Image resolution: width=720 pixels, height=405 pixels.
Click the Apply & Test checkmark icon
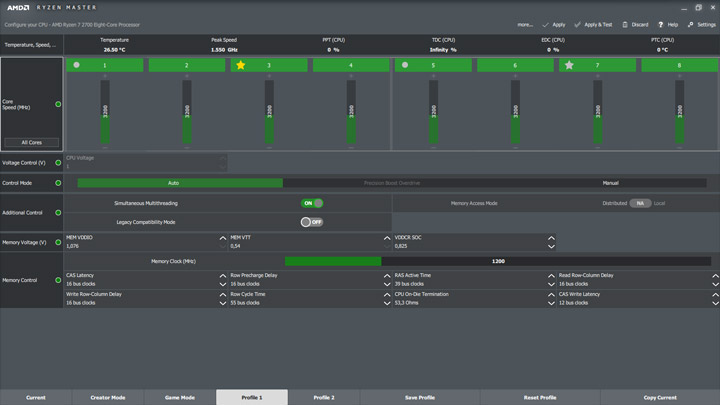click(x=577, y=25)
